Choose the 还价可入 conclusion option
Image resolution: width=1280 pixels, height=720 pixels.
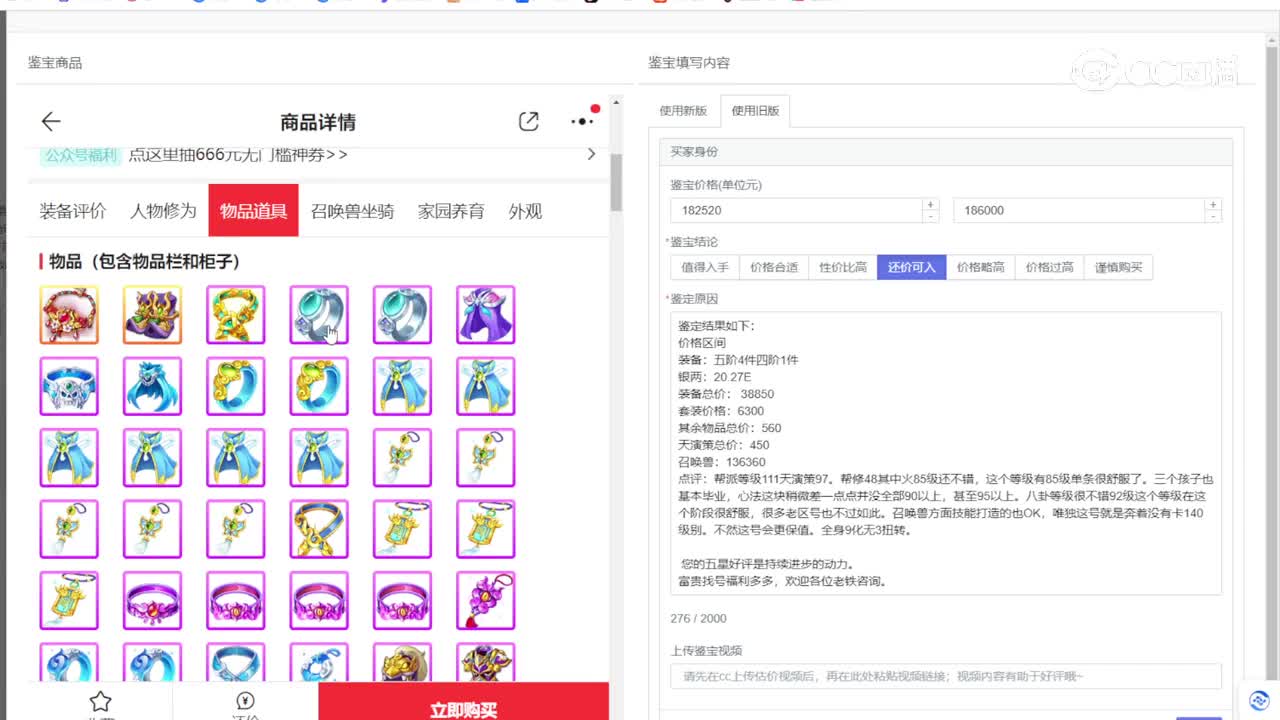(x=912, y=267)
